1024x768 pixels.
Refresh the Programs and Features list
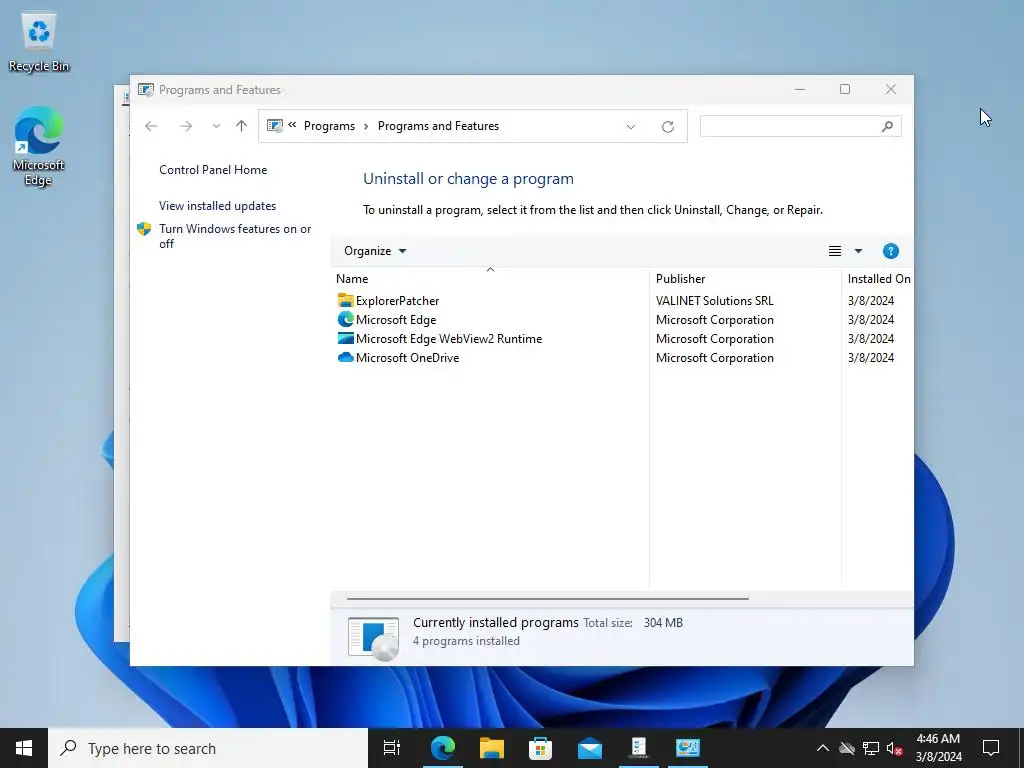[667, 127]
